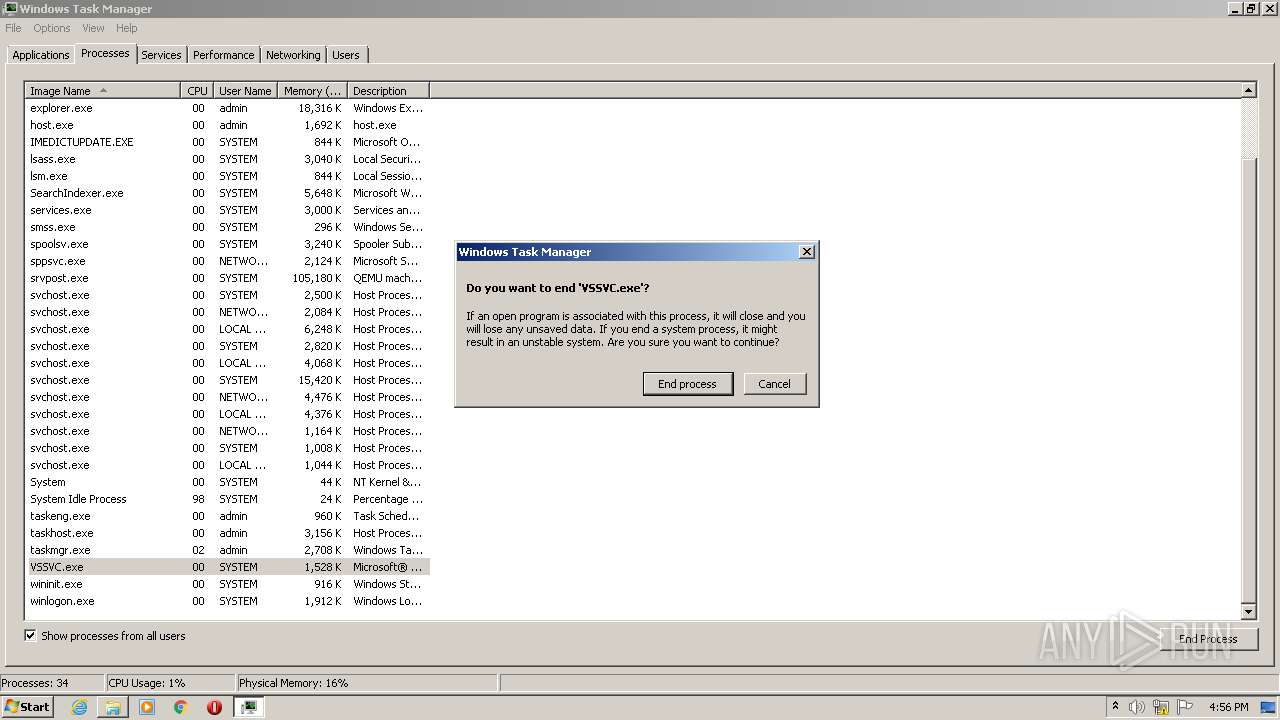Click the Start button
Screen dimensions: 1280x720
pyautogui.click(x=27, y=707)
